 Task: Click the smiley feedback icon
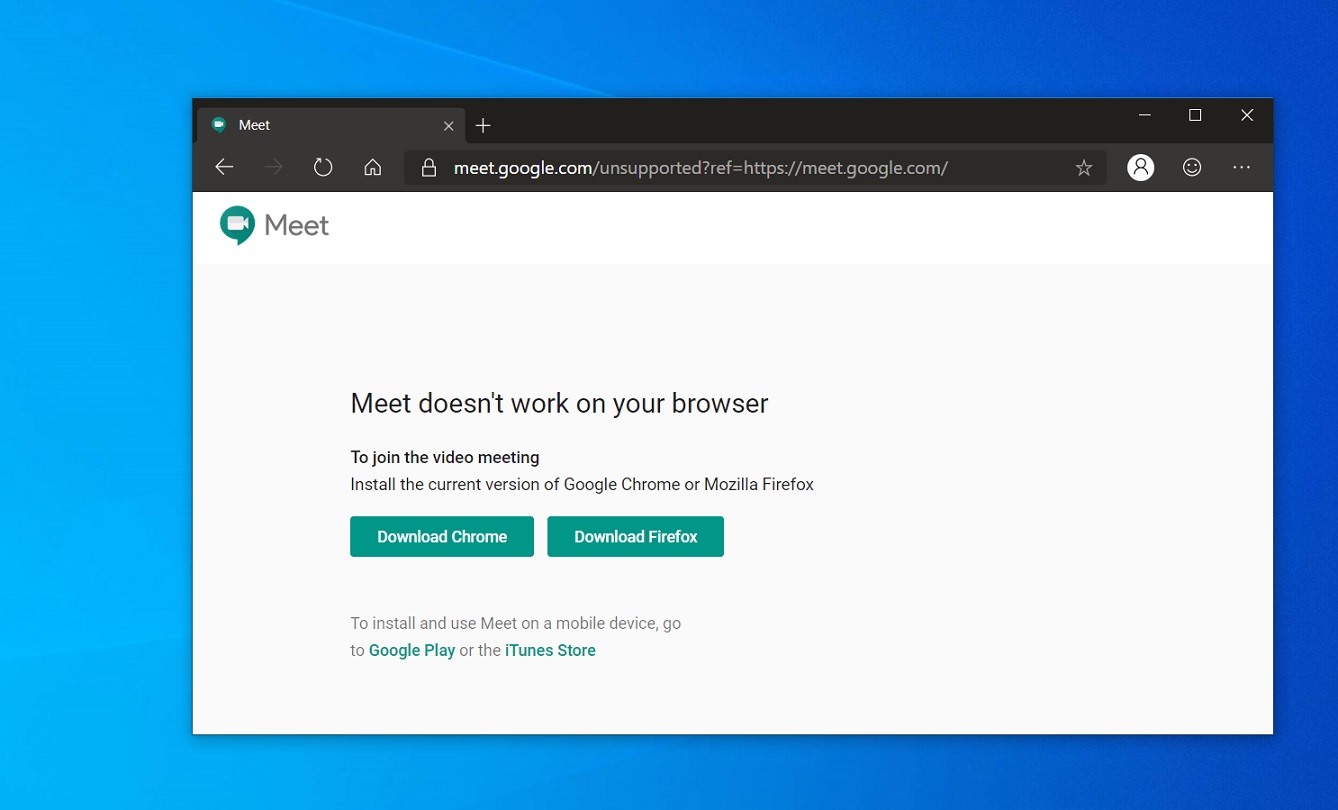tap(1192, 168)
